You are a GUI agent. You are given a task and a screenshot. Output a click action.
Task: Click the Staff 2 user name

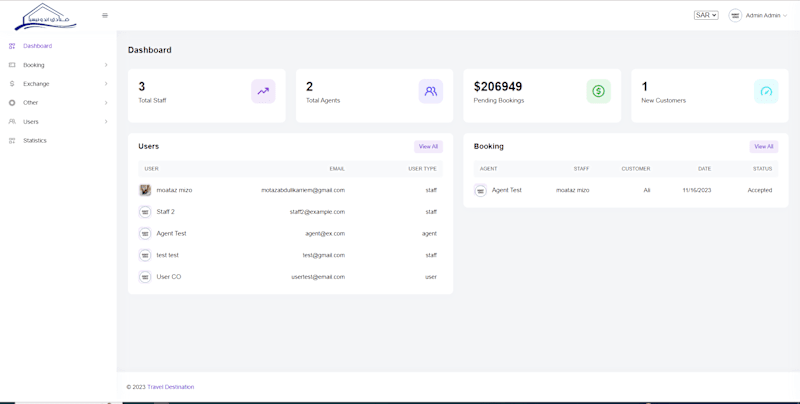[165, 212]
